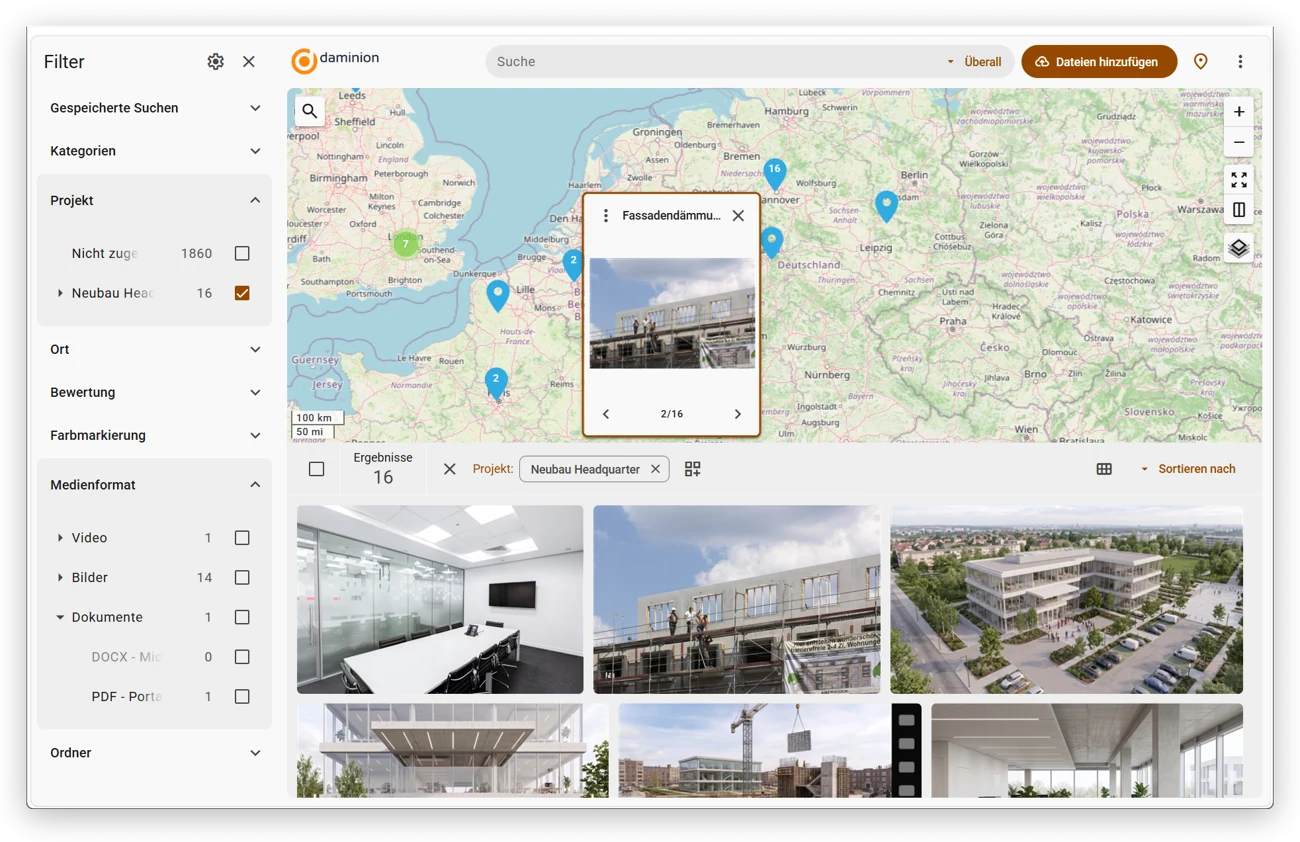The height and width of the screenshot is (842, 1300).
Task: Open the Sortieren nach dropdown
Action: point(1188,469)
